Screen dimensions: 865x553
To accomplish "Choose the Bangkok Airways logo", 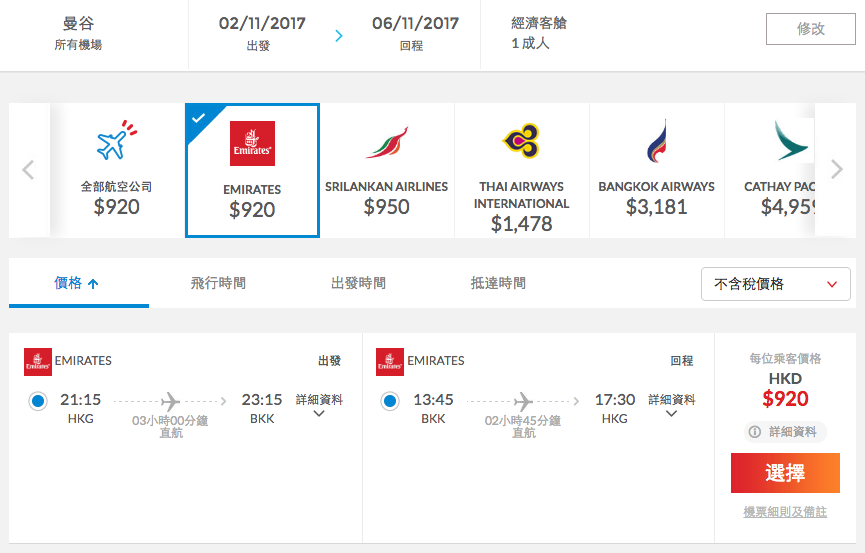I will pyautogui.click(x=656, y=141).
